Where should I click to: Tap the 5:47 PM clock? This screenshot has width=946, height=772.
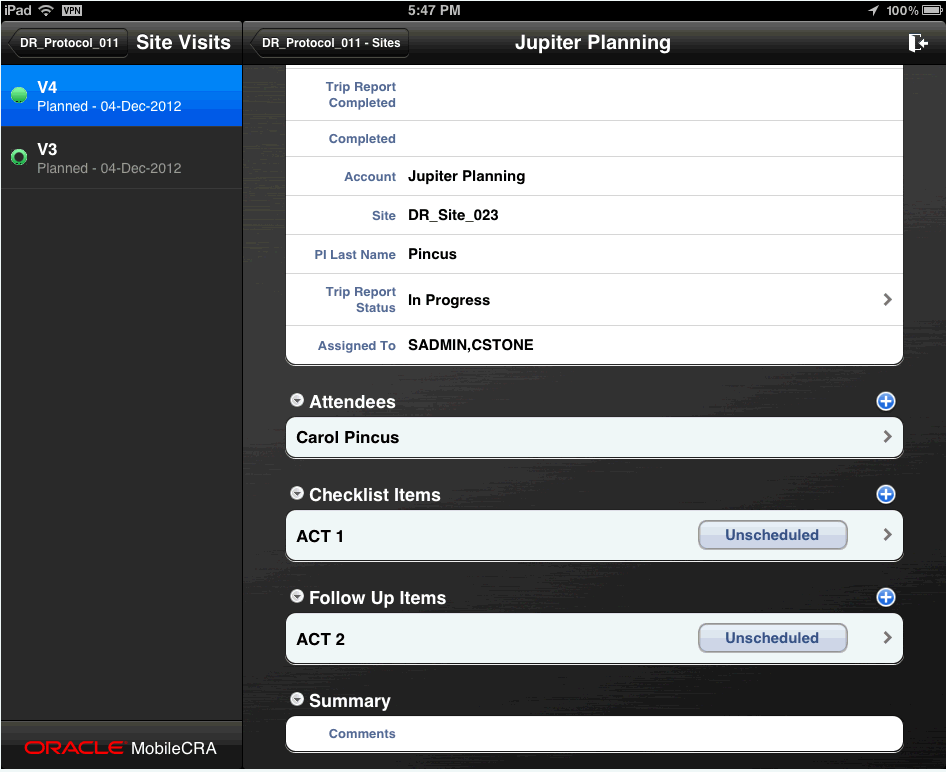click(x=434, y=10)
